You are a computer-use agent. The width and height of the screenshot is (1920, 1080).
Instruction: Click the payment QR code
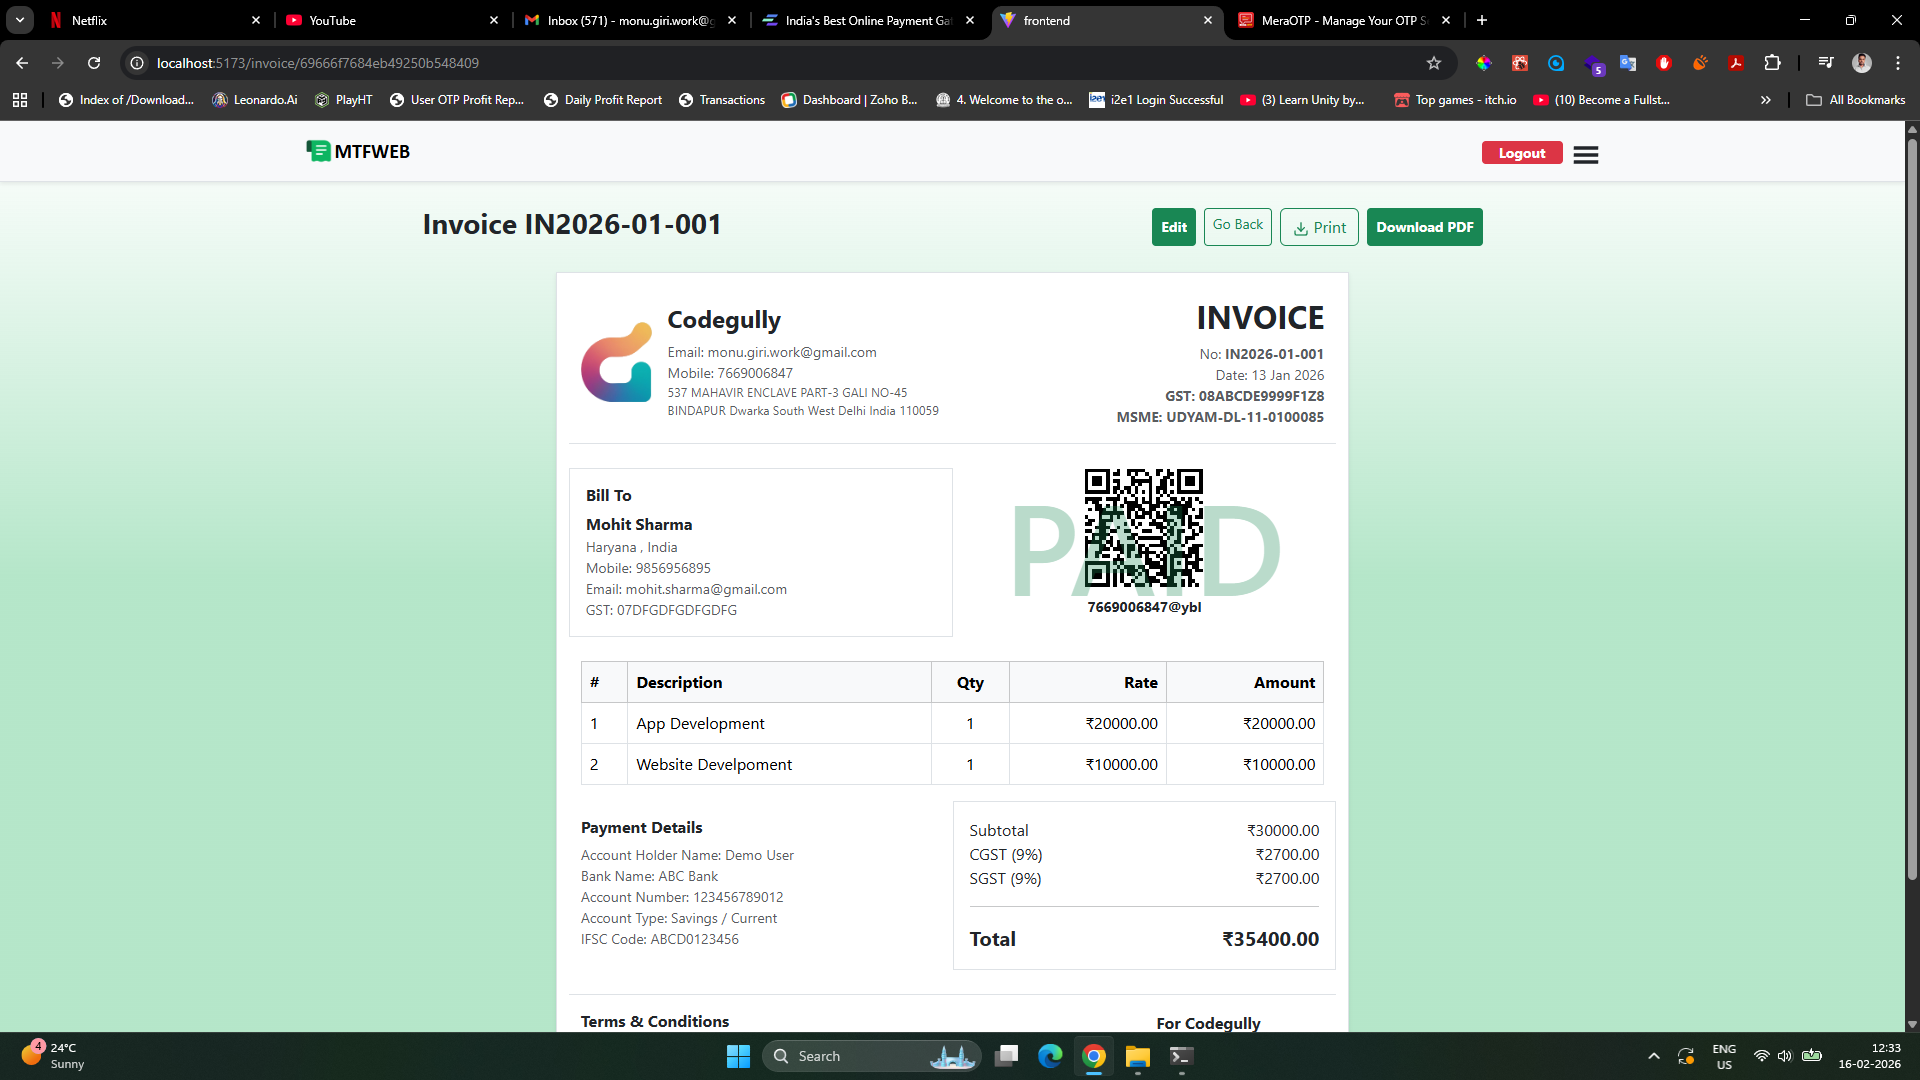(x=1143, y=528)
